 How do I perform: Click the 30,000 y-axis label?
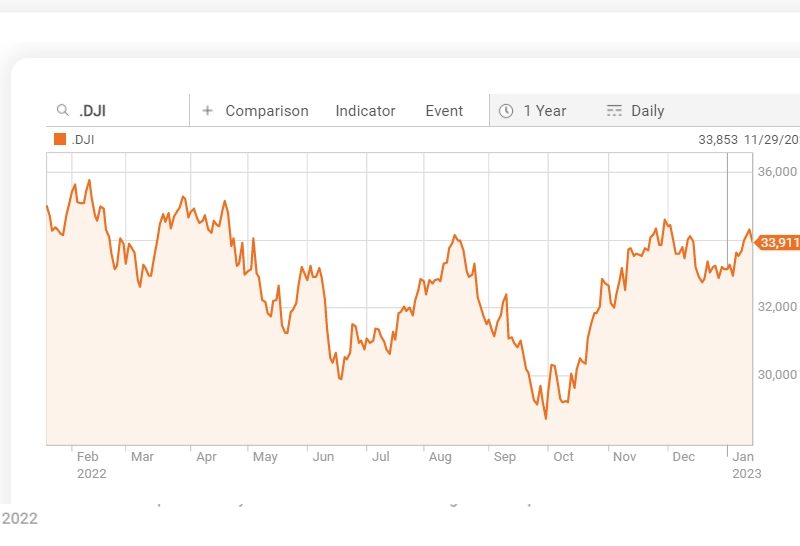click(776, 375)
